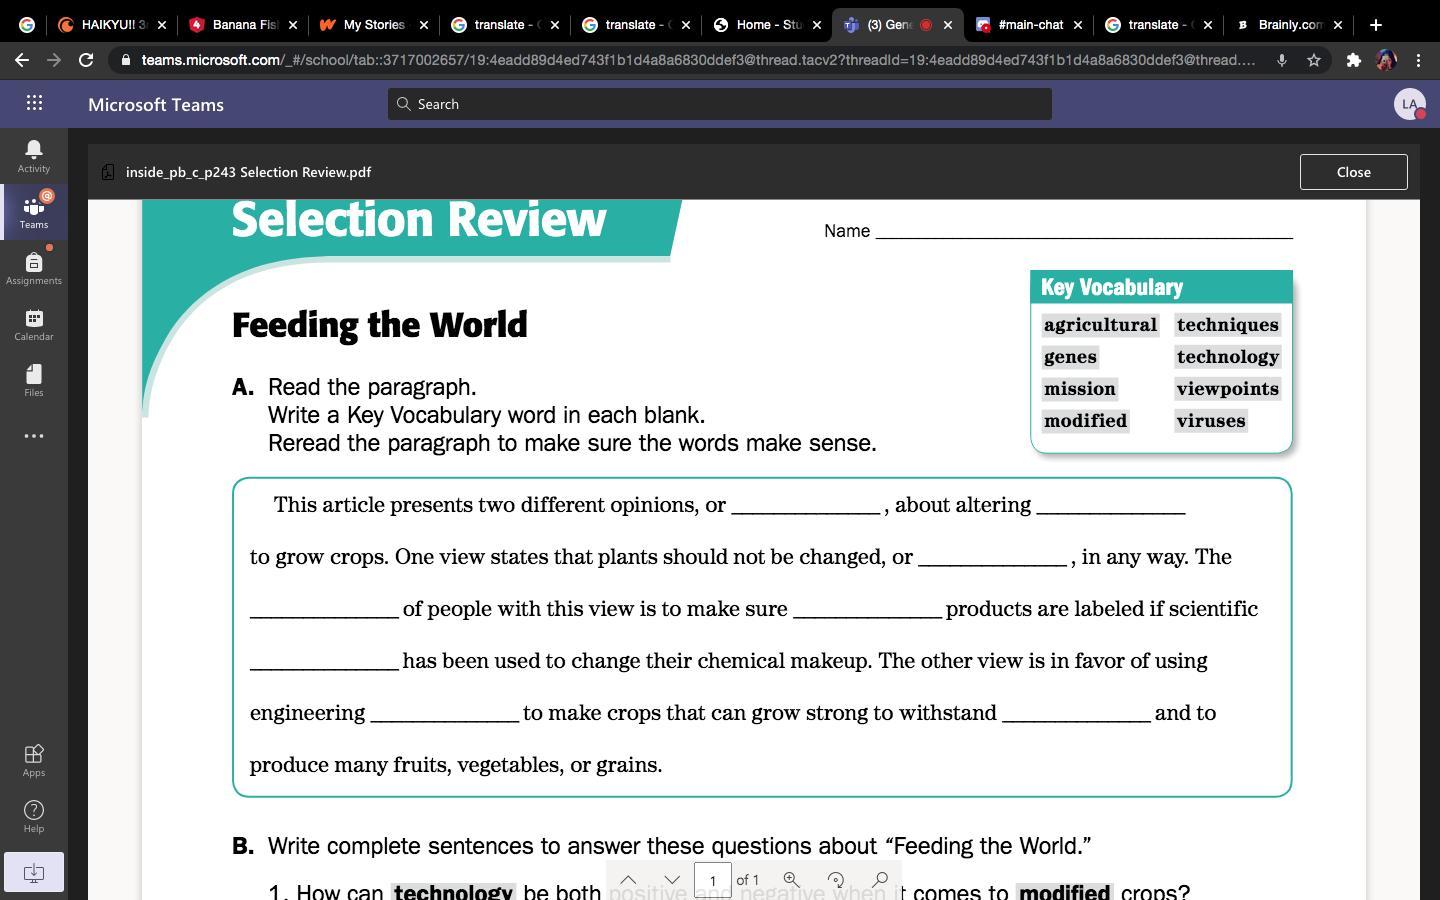Expand more apps via sidebar ellipsis
This screenshot has height=900, width=1440.
tap(33, 436)
